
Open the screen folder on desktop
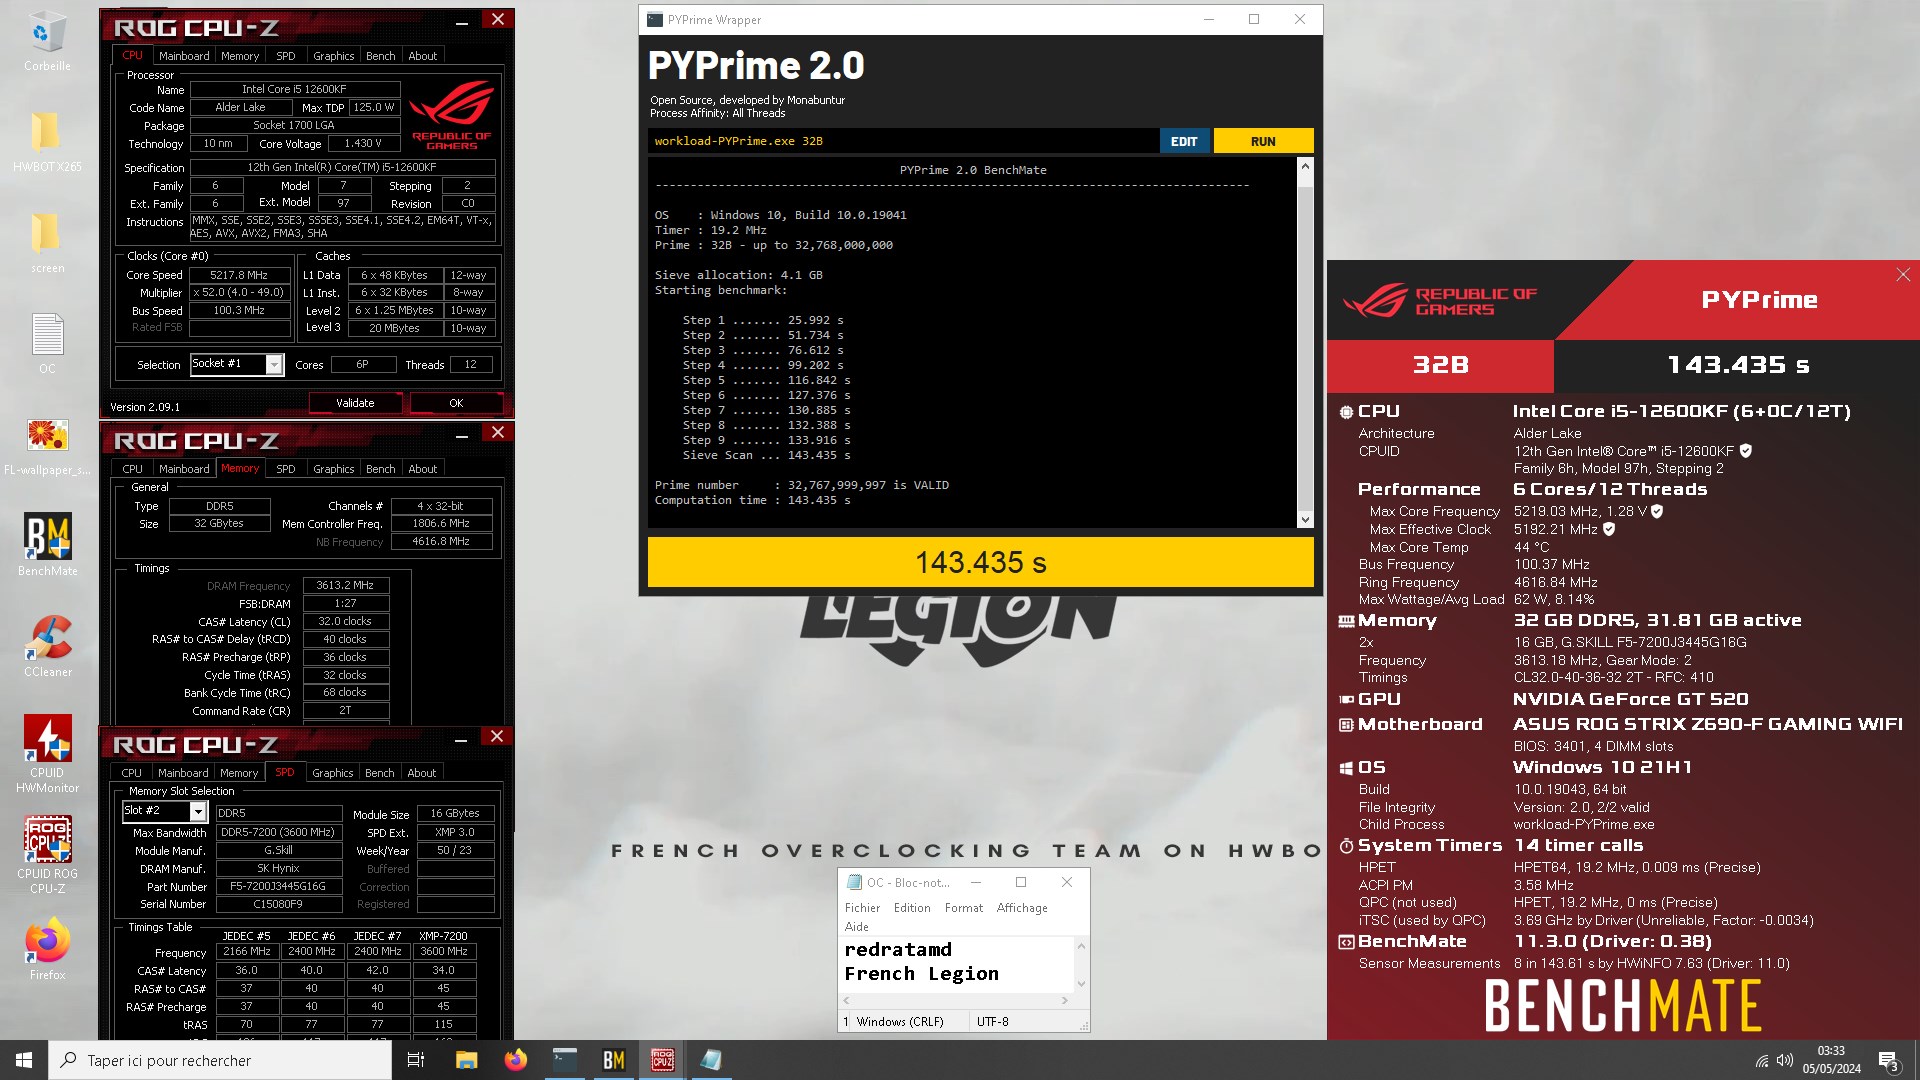[x=47, y=243]
